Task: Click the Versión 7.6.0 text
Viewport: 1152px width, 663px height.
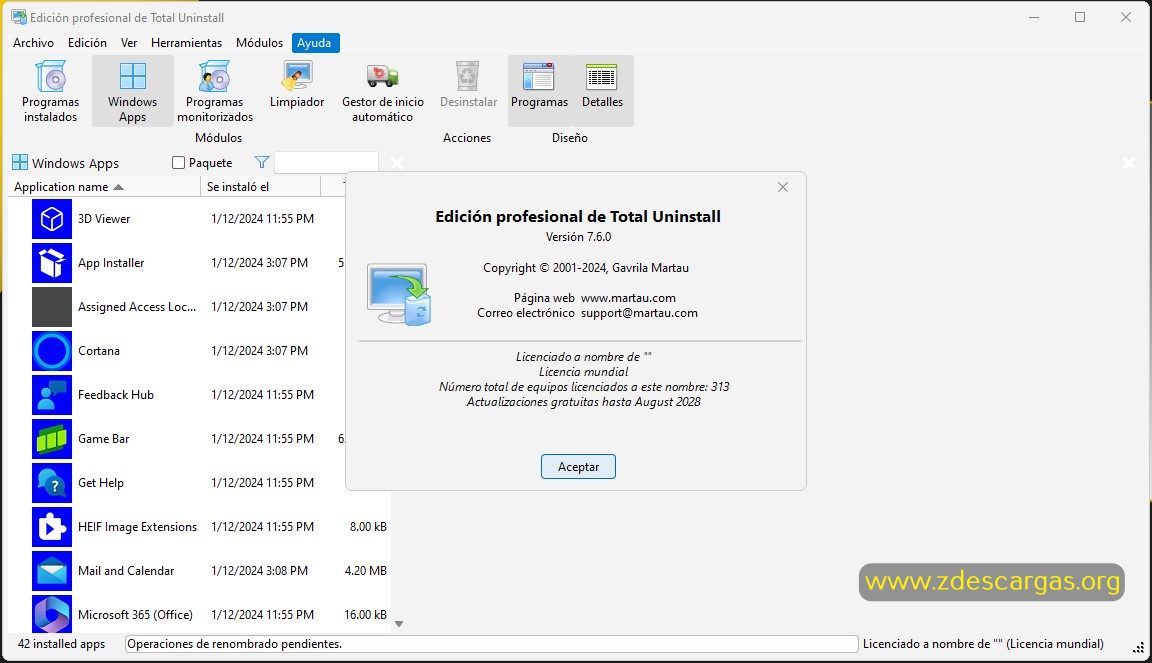Action: coord(578,237)
